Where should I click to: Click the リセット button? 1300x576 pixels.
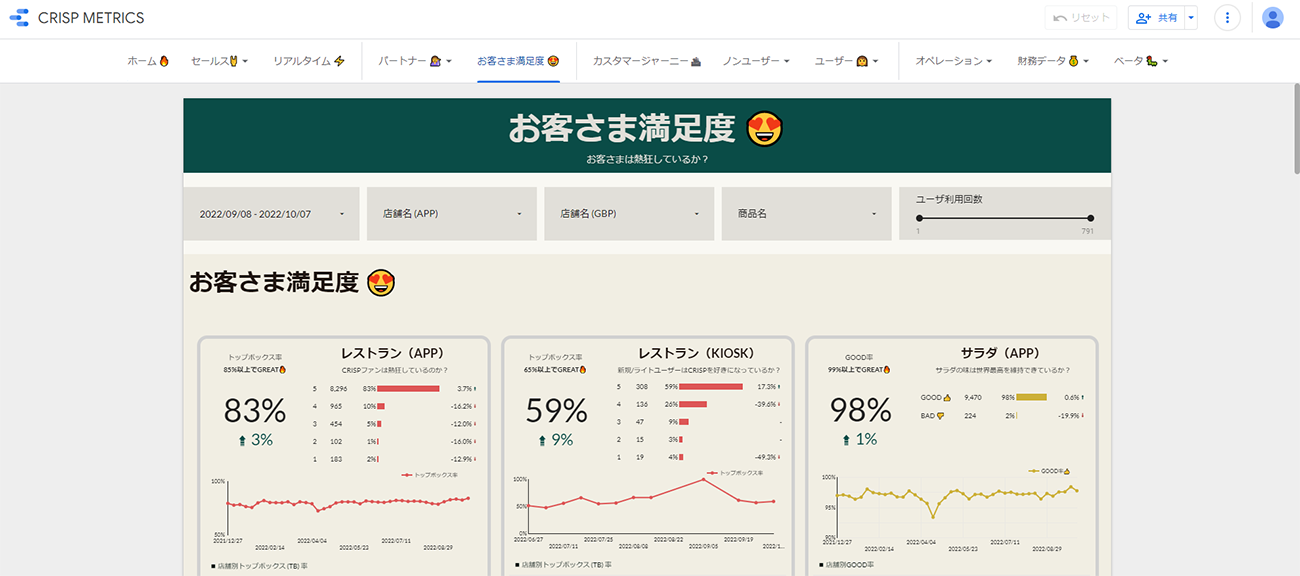point(1081,18)
